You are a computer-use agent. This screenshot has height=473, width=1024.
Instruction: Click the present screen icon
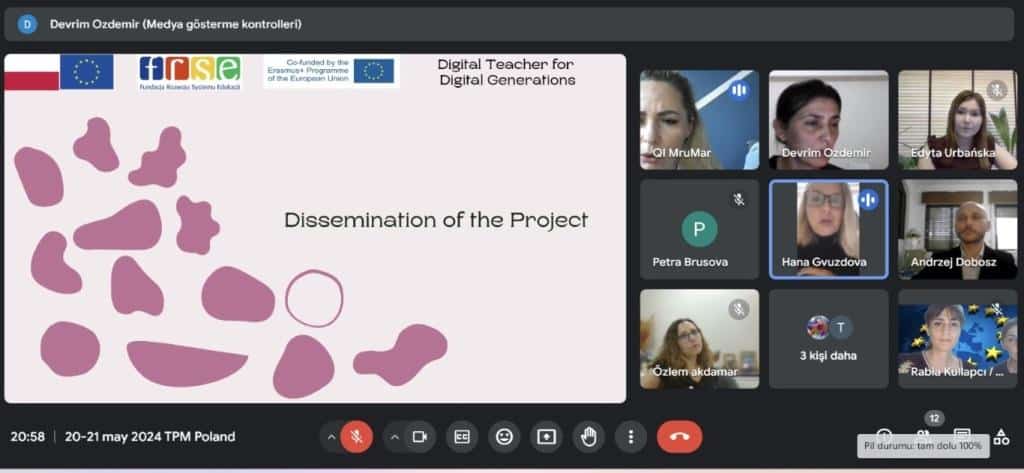pyautogui.click(x=546, y=436)
